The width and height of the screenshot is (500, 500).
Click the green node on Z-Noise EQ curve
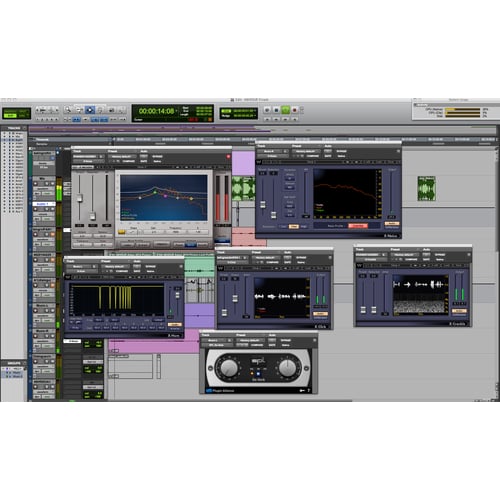click(155, 192)
